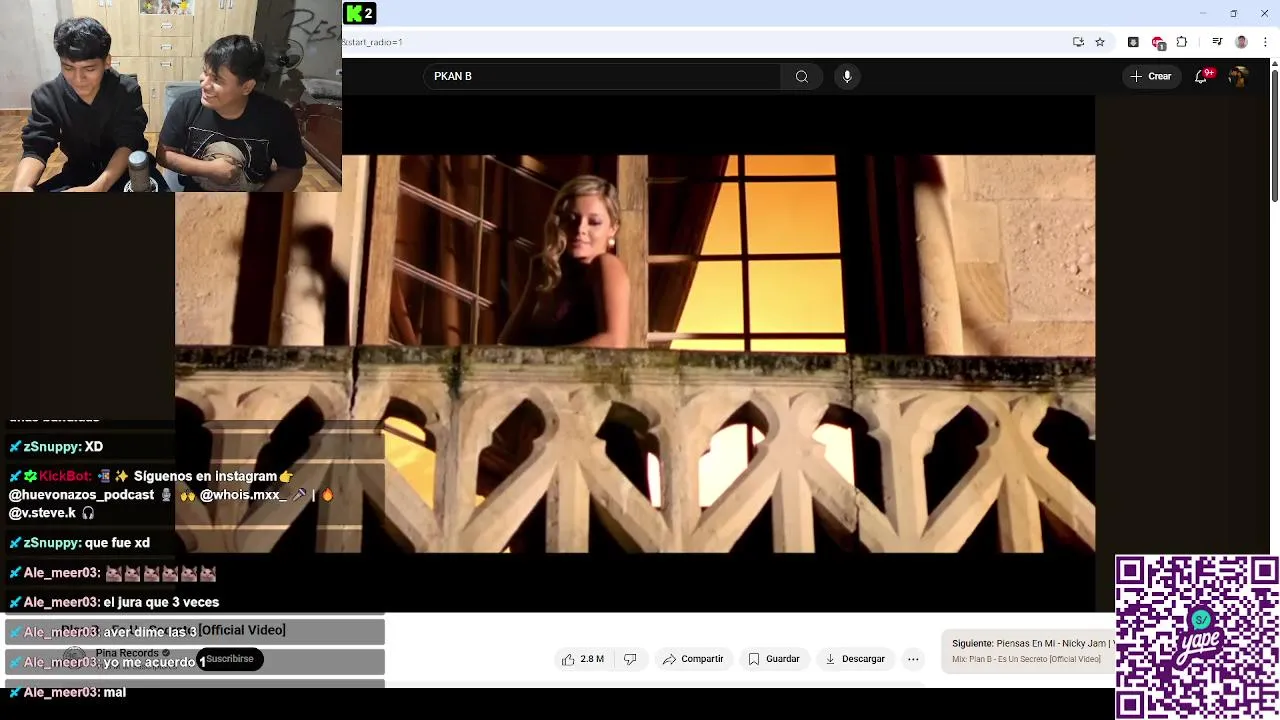Click the Yape QR code overlay
Image resolution: width=1280 pixels, height=720 pixels.
point(1197,638)
